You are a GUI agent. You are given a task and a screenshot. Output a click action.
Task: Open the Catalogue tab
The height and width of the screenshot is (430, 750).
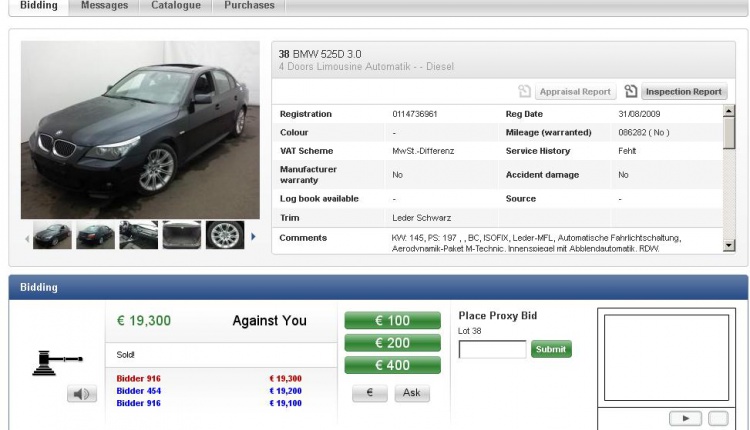[x=176, y=6]
